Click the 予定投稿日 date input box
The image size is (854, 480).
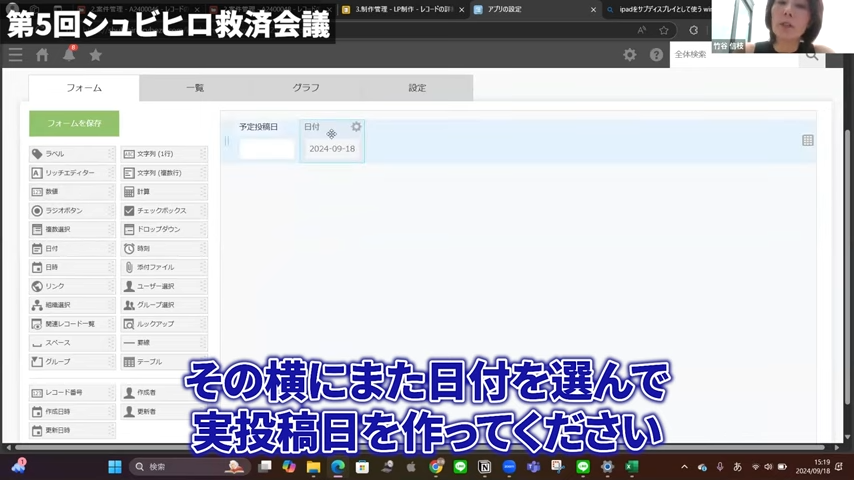coord(266,149)
